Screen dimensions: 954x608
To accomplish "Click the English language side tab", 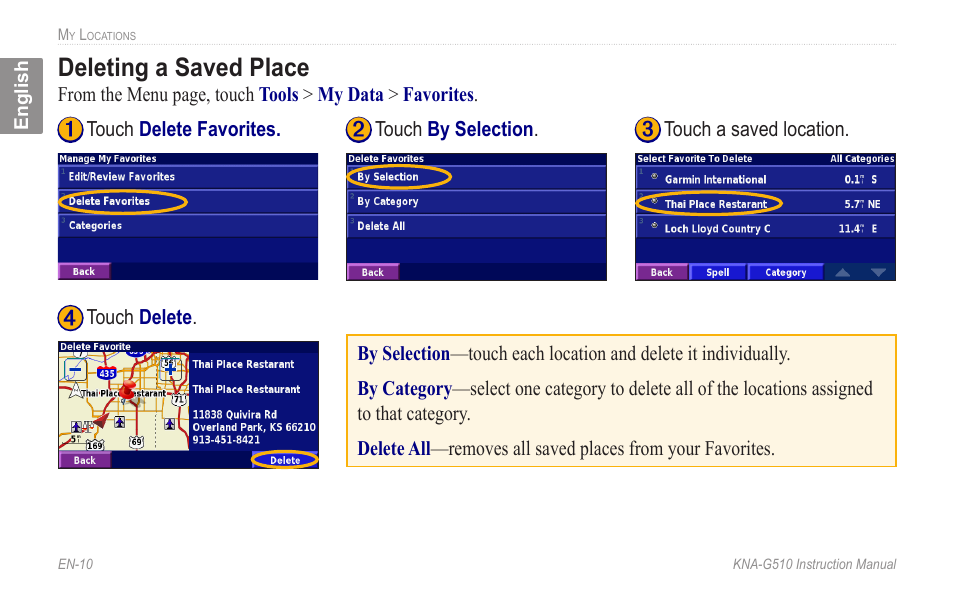I will pos(21,96).
